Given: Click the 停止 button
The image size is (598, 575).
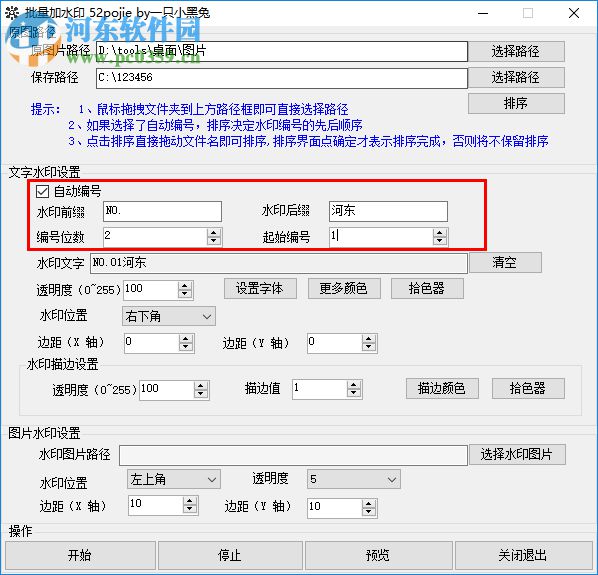Looking at the screenshot, I should click(230, 555).
